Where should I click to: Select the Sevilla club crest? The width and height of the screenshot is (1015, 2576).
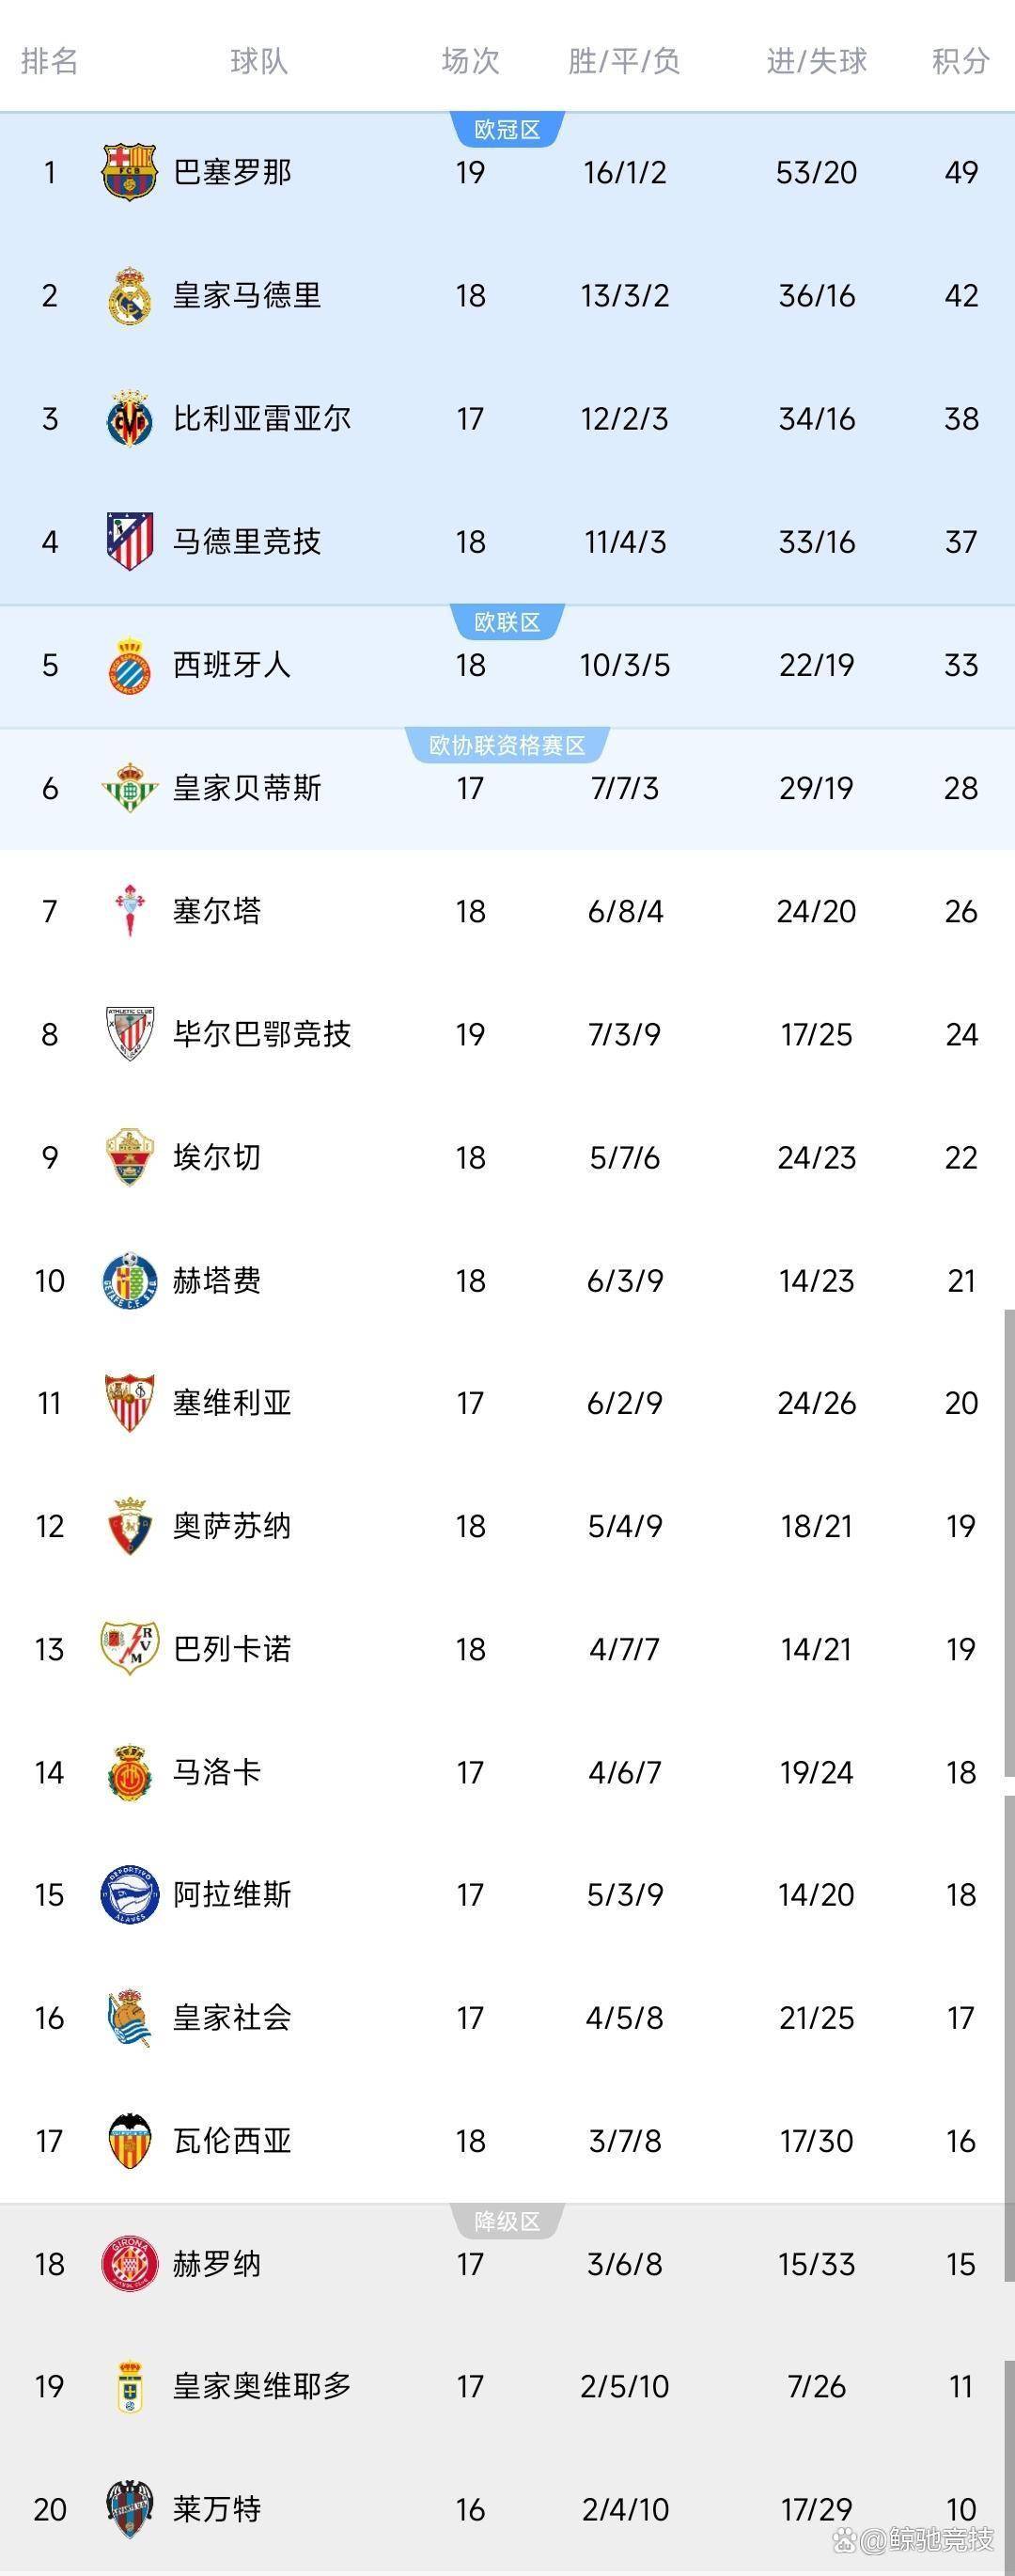coord(129,1403)
